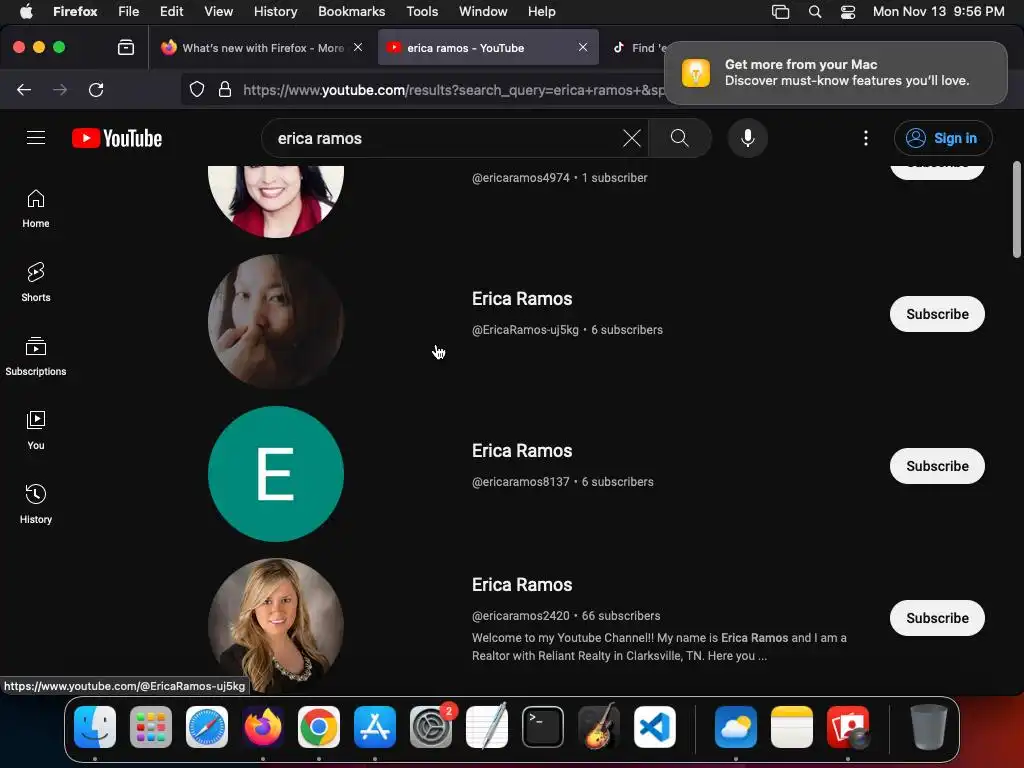Launch Safari from the Dock

point(207,727)
